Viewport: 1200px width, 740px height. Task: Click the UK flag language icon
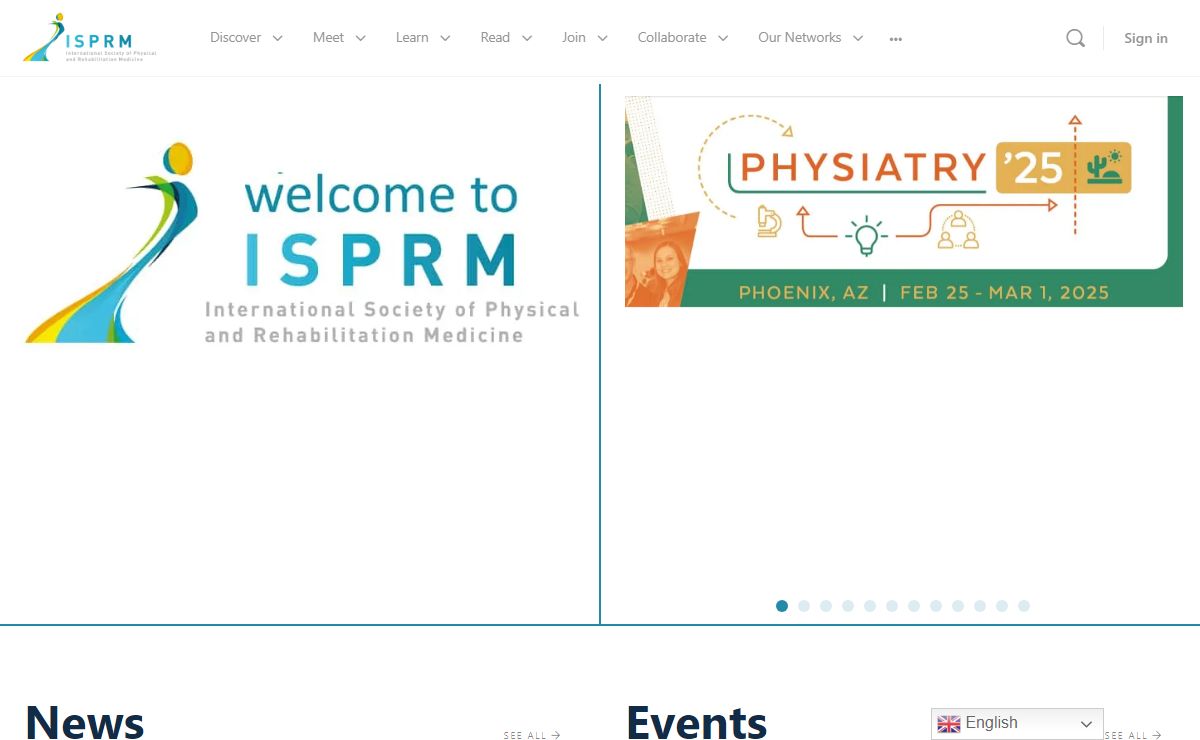949,723
